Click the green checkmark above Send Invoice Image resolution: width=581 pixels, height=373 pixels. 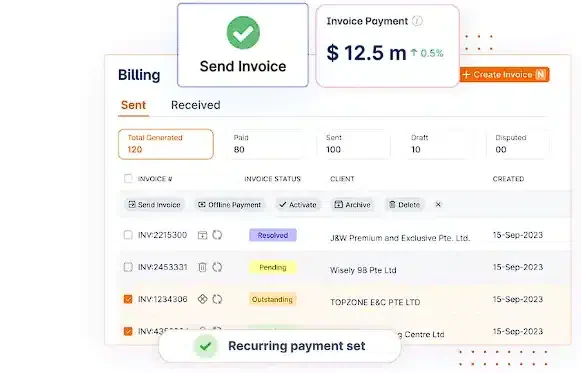click(243, 33)
